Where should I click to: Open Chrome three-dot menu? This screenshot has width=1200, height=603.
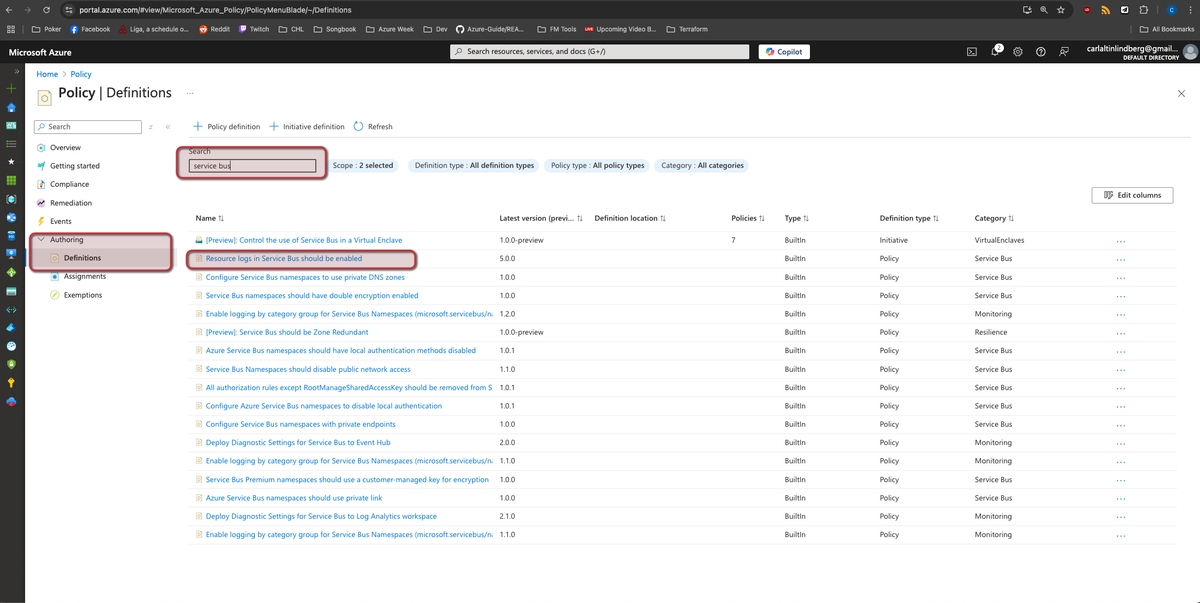[x=1190, y=9]
